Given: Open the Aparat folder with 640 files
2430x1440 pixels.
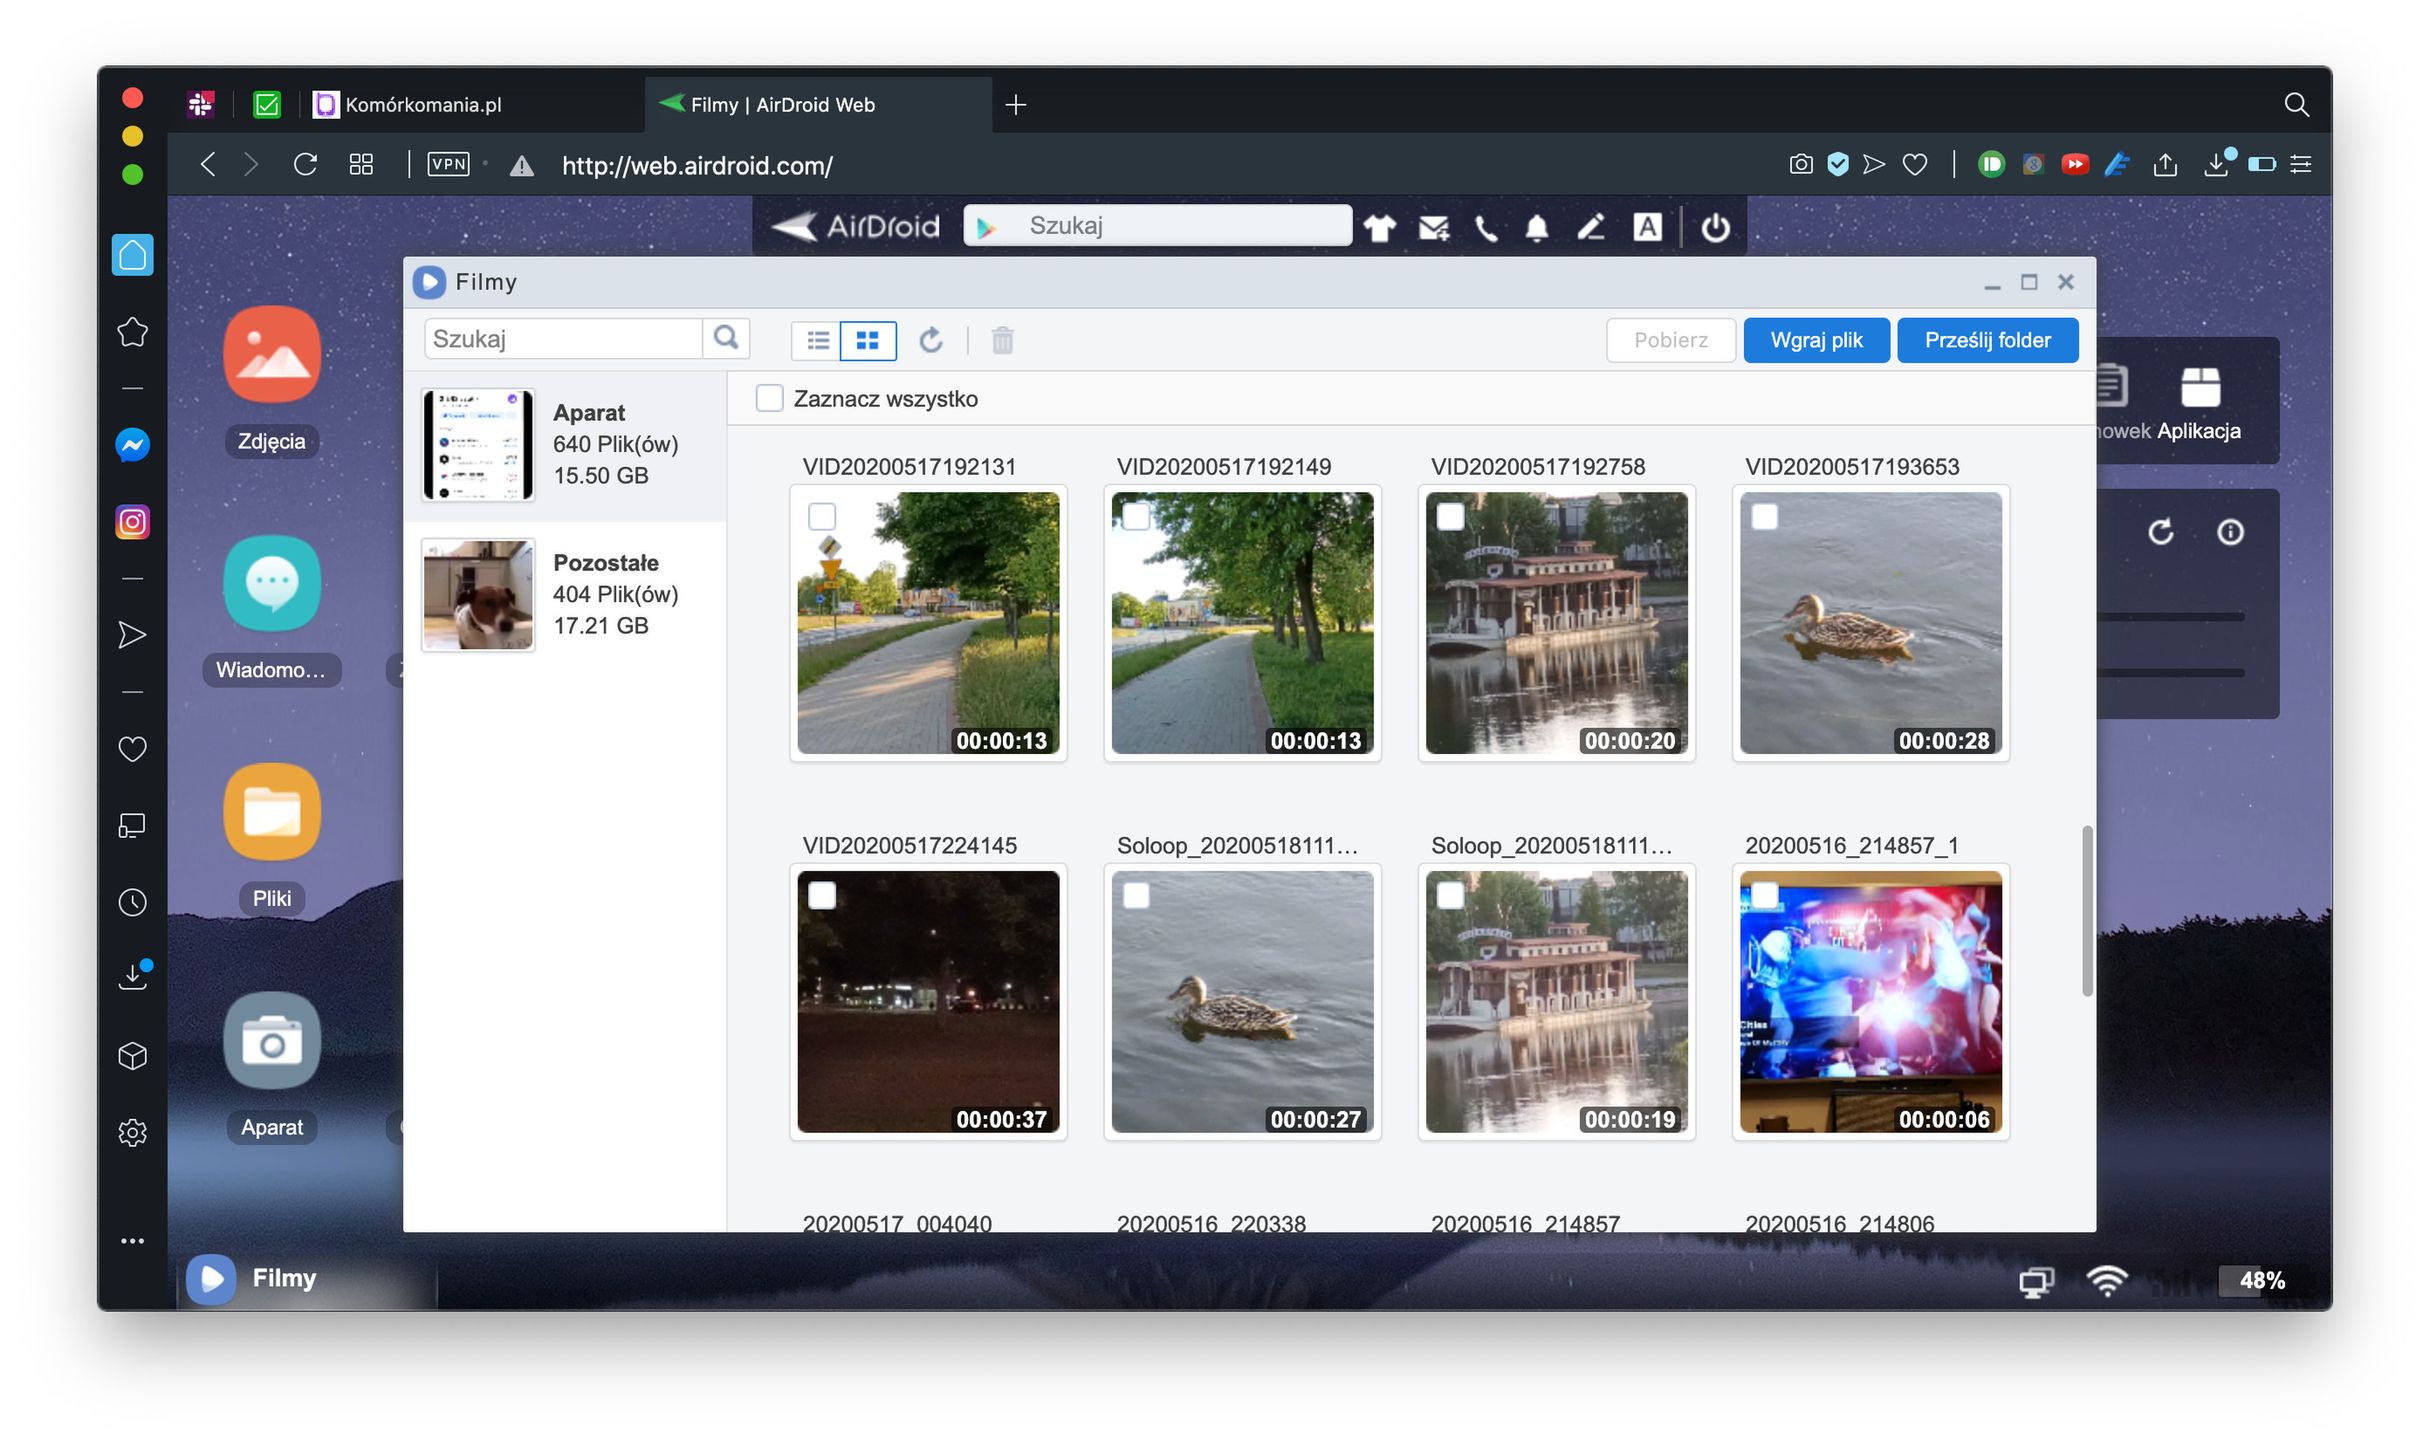Looking at the screenshot, I should (x=565, y=445).
